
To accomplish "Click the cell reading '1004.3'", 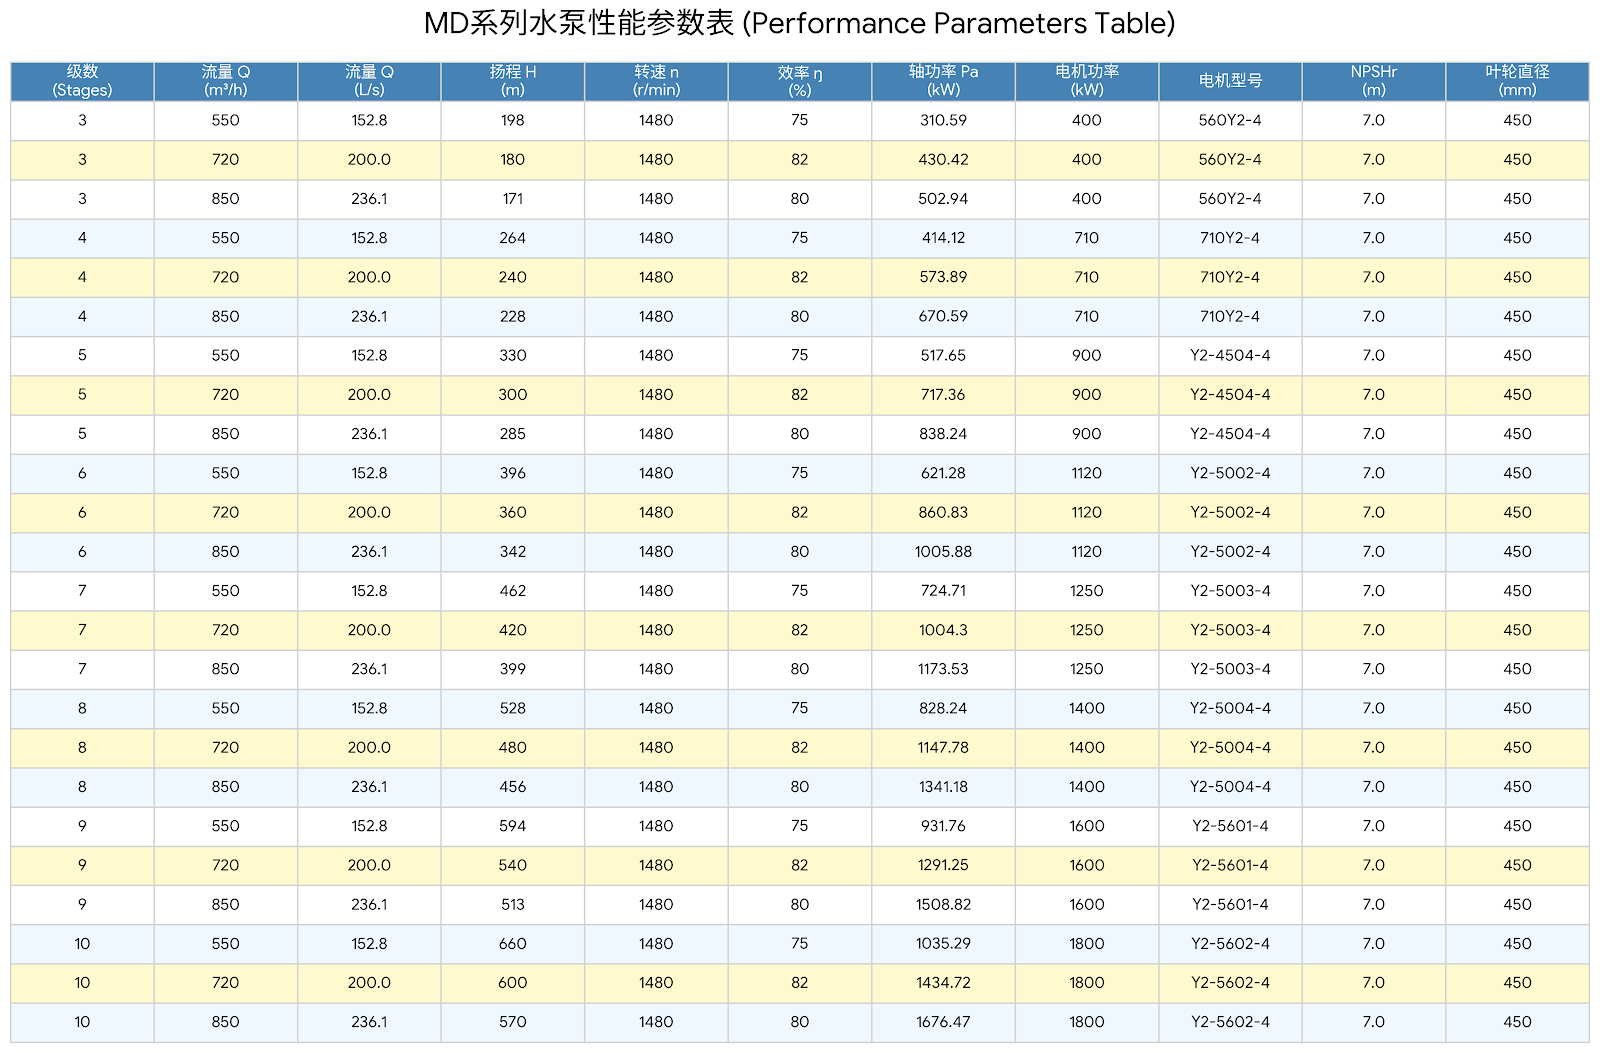I will (943, 630).
